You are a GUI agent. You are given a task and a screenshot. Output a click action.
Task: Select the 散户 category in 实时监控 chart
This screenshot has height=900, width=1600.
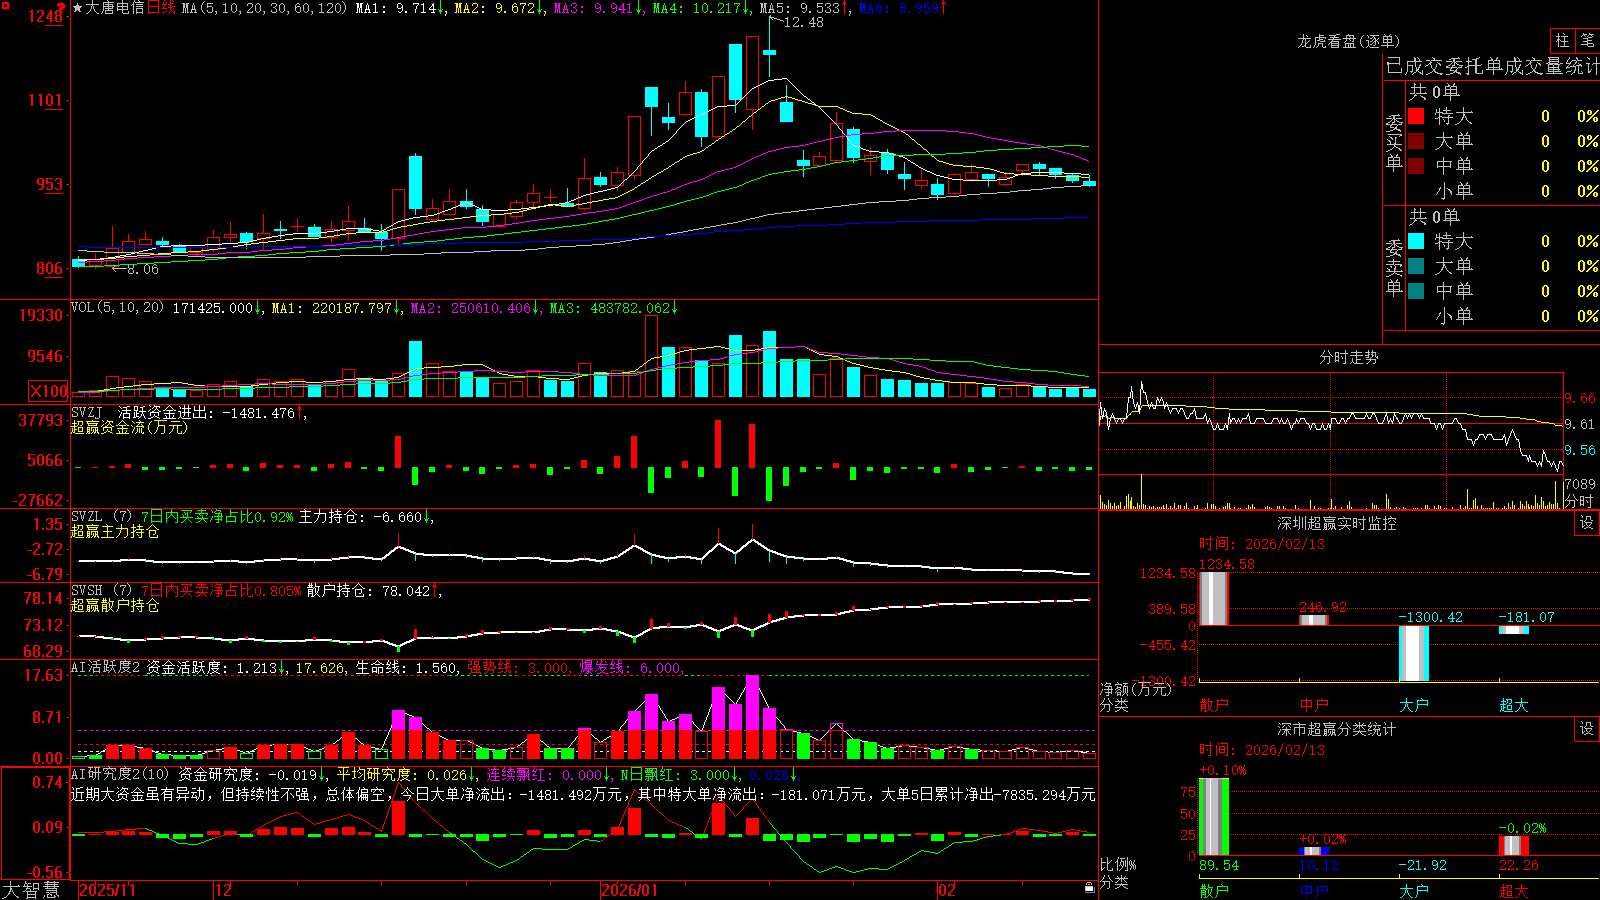click(1213, 705)
